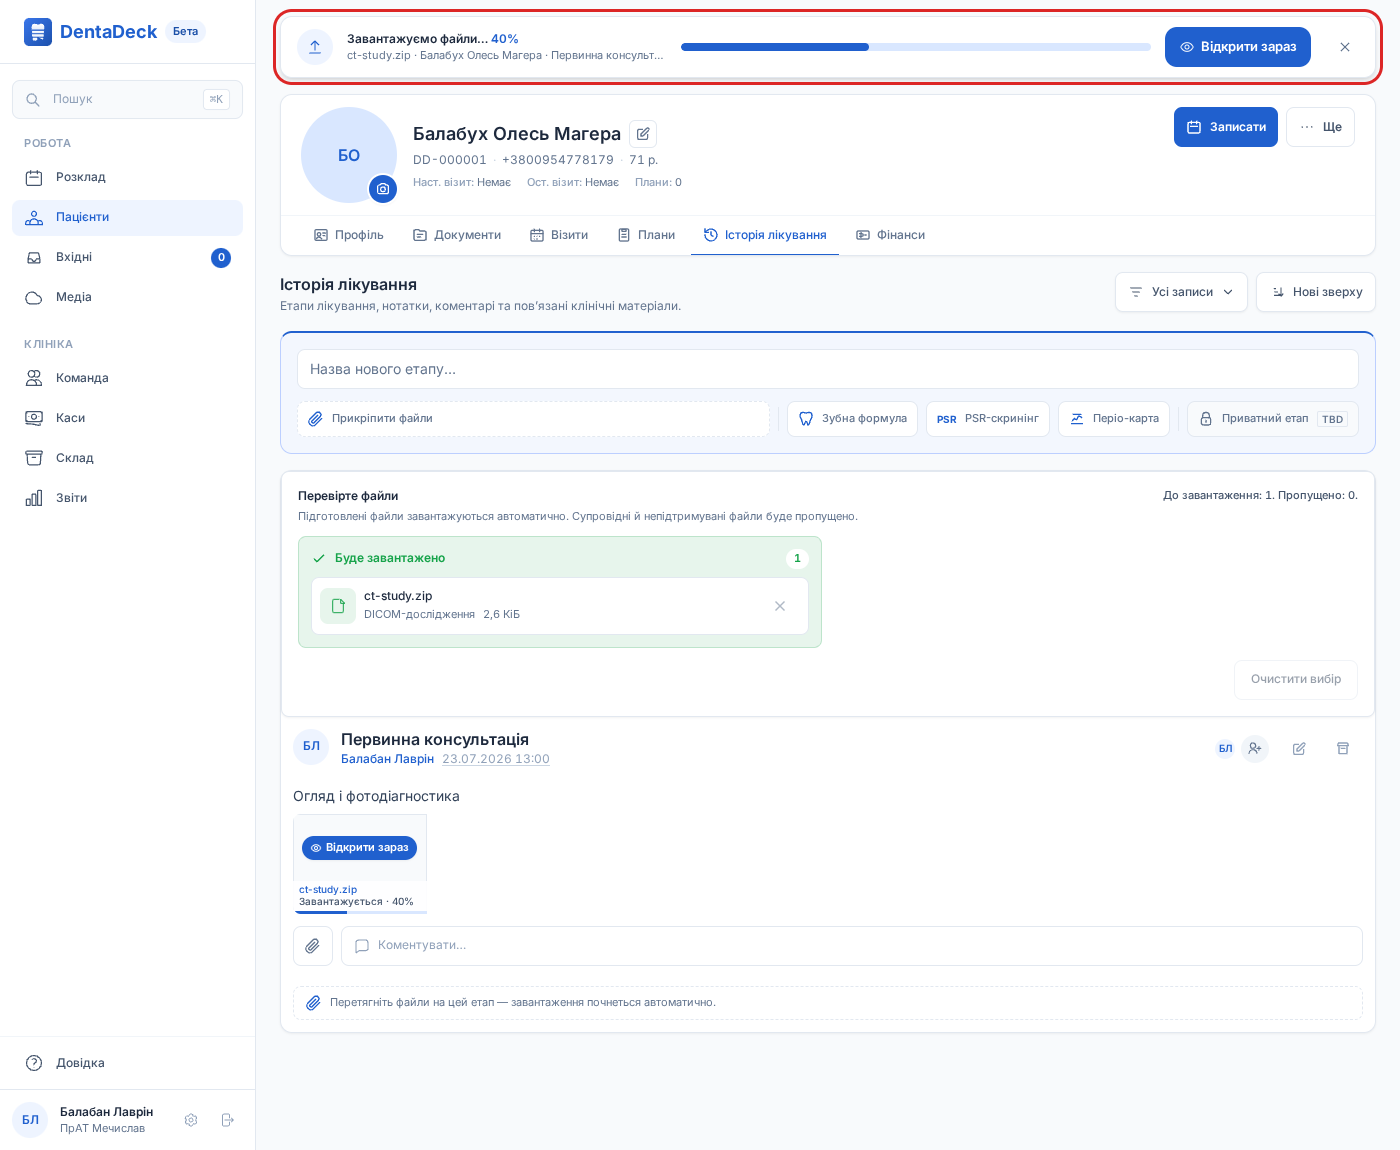Viewport: 1400px width, 1150px height.
Task: Switch to the Візити tab
Action: click(559, 235)
